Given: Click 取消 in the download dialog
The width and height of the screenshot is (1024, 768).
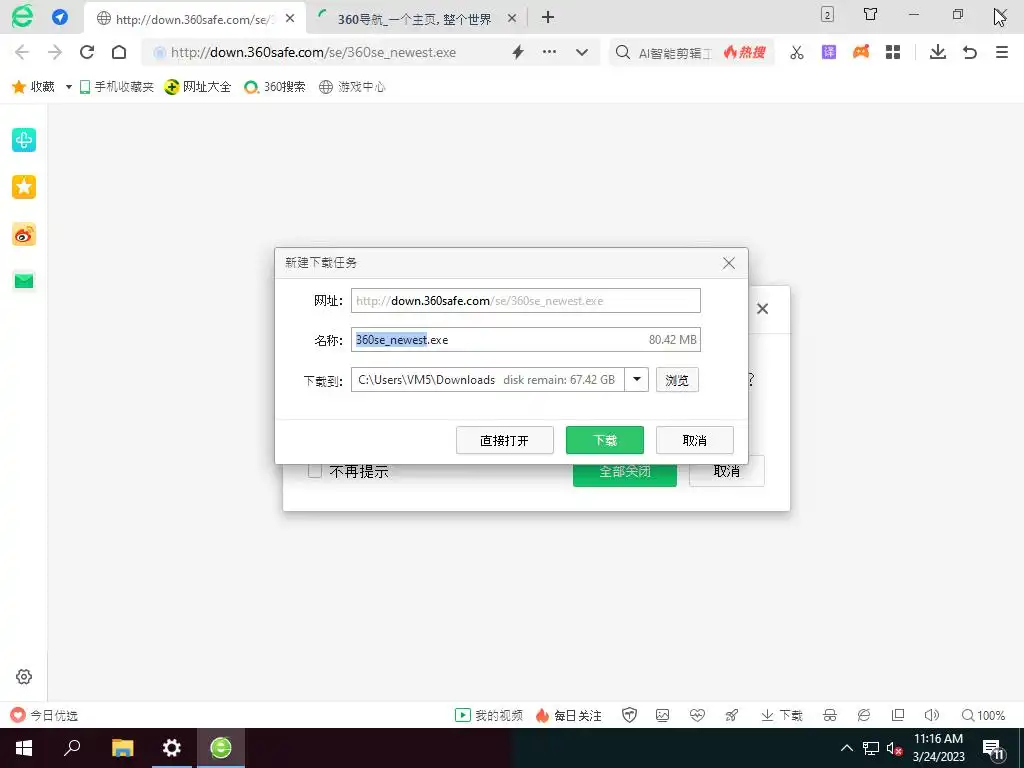Looking at the screenshot, I should coord(695,440).
